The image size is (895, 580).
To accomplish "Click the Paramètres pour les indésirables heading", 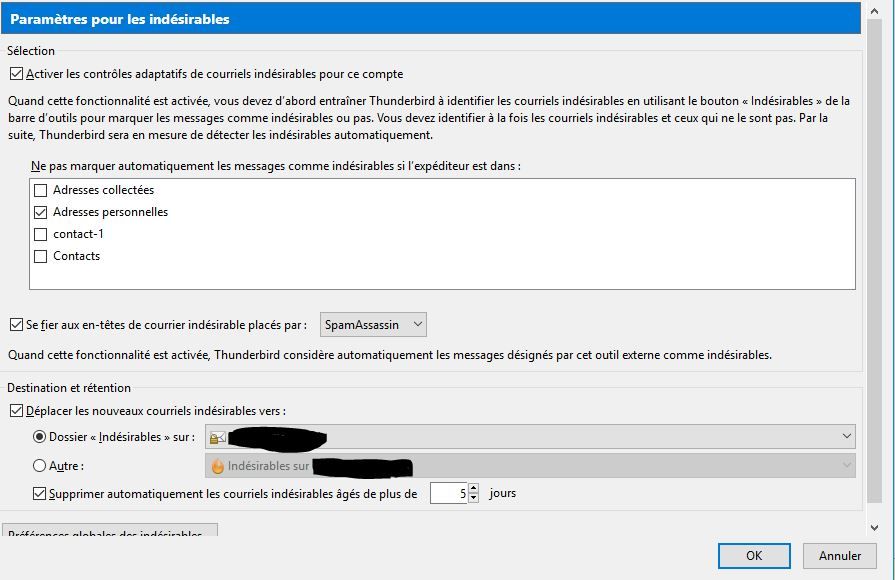I will pyautogui.click(x=120, y=19).
